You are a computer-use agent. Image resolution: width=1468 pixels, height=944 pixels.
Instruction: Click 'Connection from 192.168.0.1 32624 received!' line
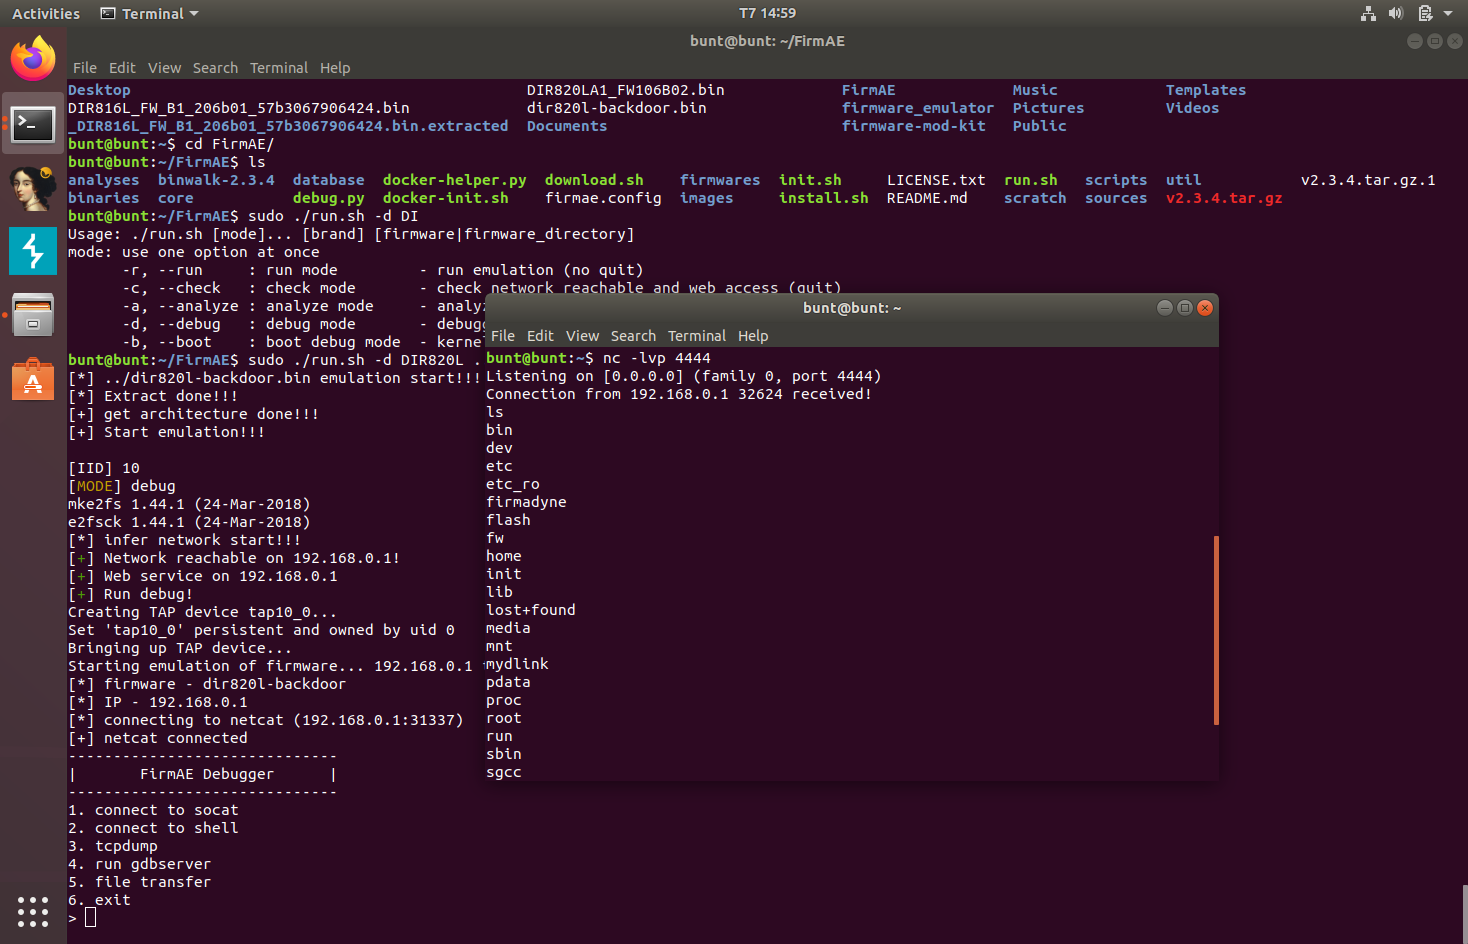click(x=679, y=394)
